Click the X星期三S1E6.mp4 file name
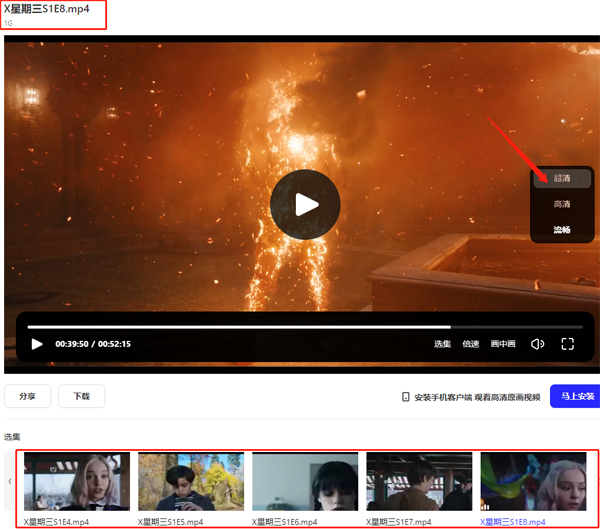Screen dimensions: 600x529 click(284, 522)
